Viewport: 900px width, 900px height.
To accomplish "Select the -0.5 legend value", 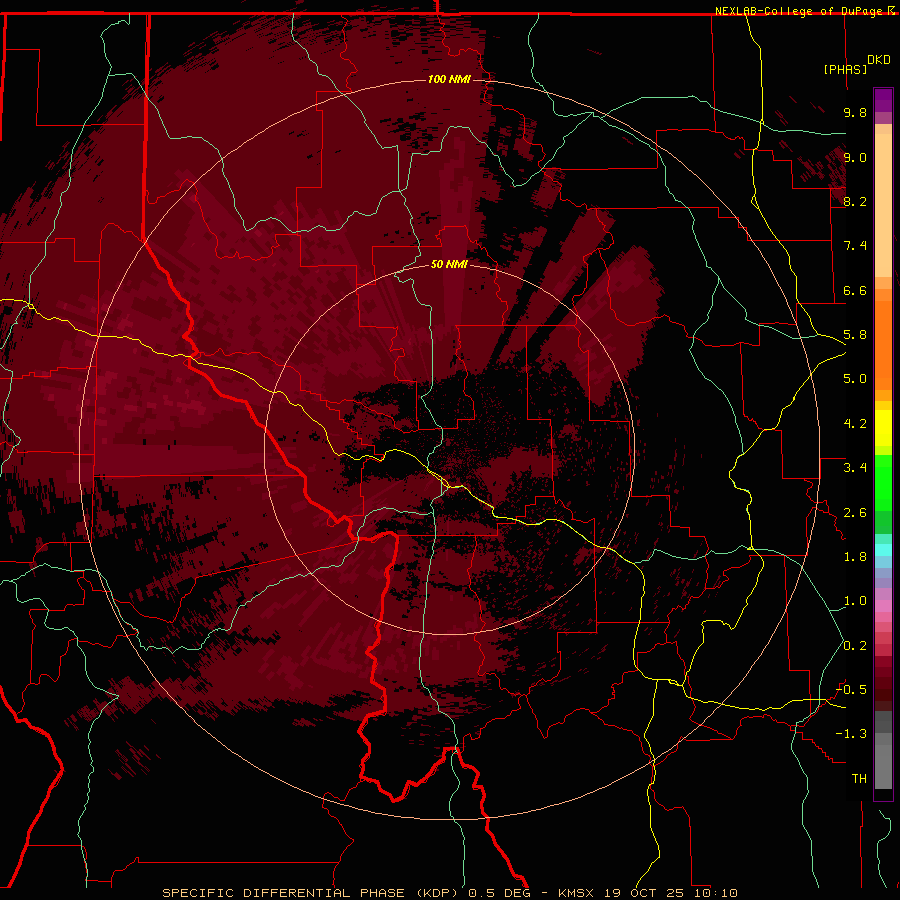I will click(851, 690).
